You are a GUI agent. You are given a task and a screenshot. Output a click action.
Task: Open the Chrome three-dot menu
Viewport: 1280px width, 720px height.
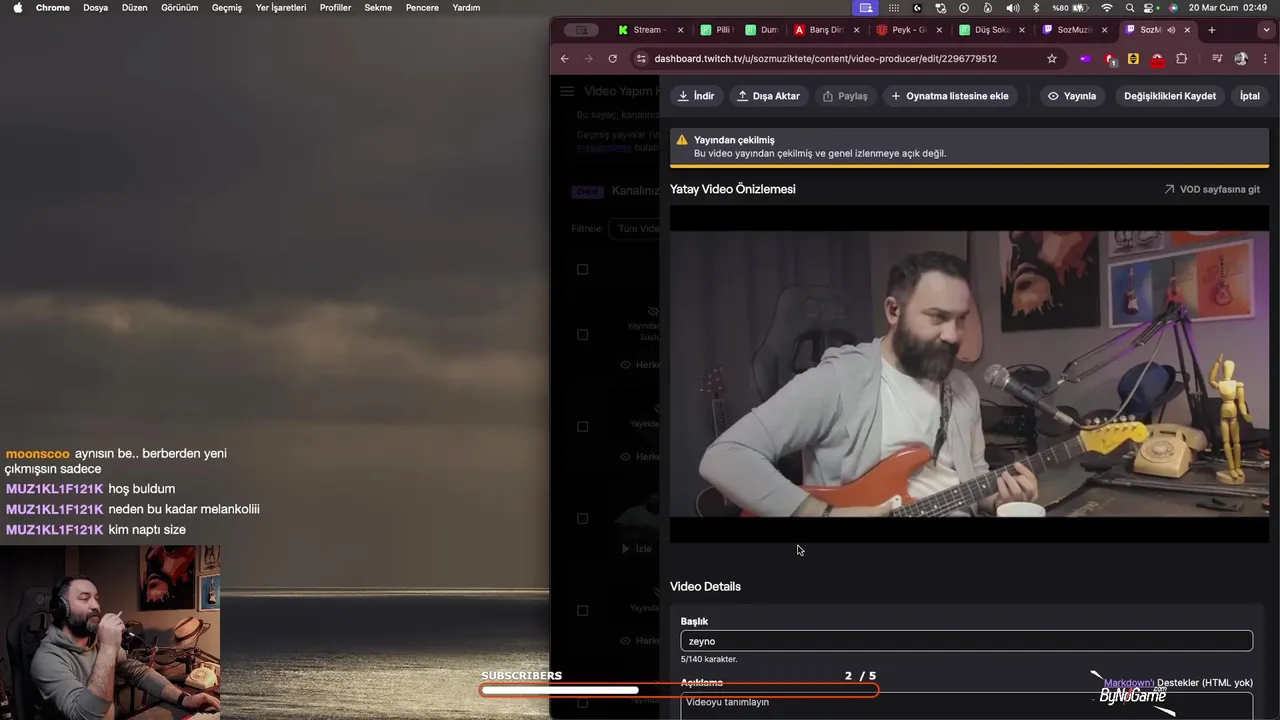click(1265, 59)
